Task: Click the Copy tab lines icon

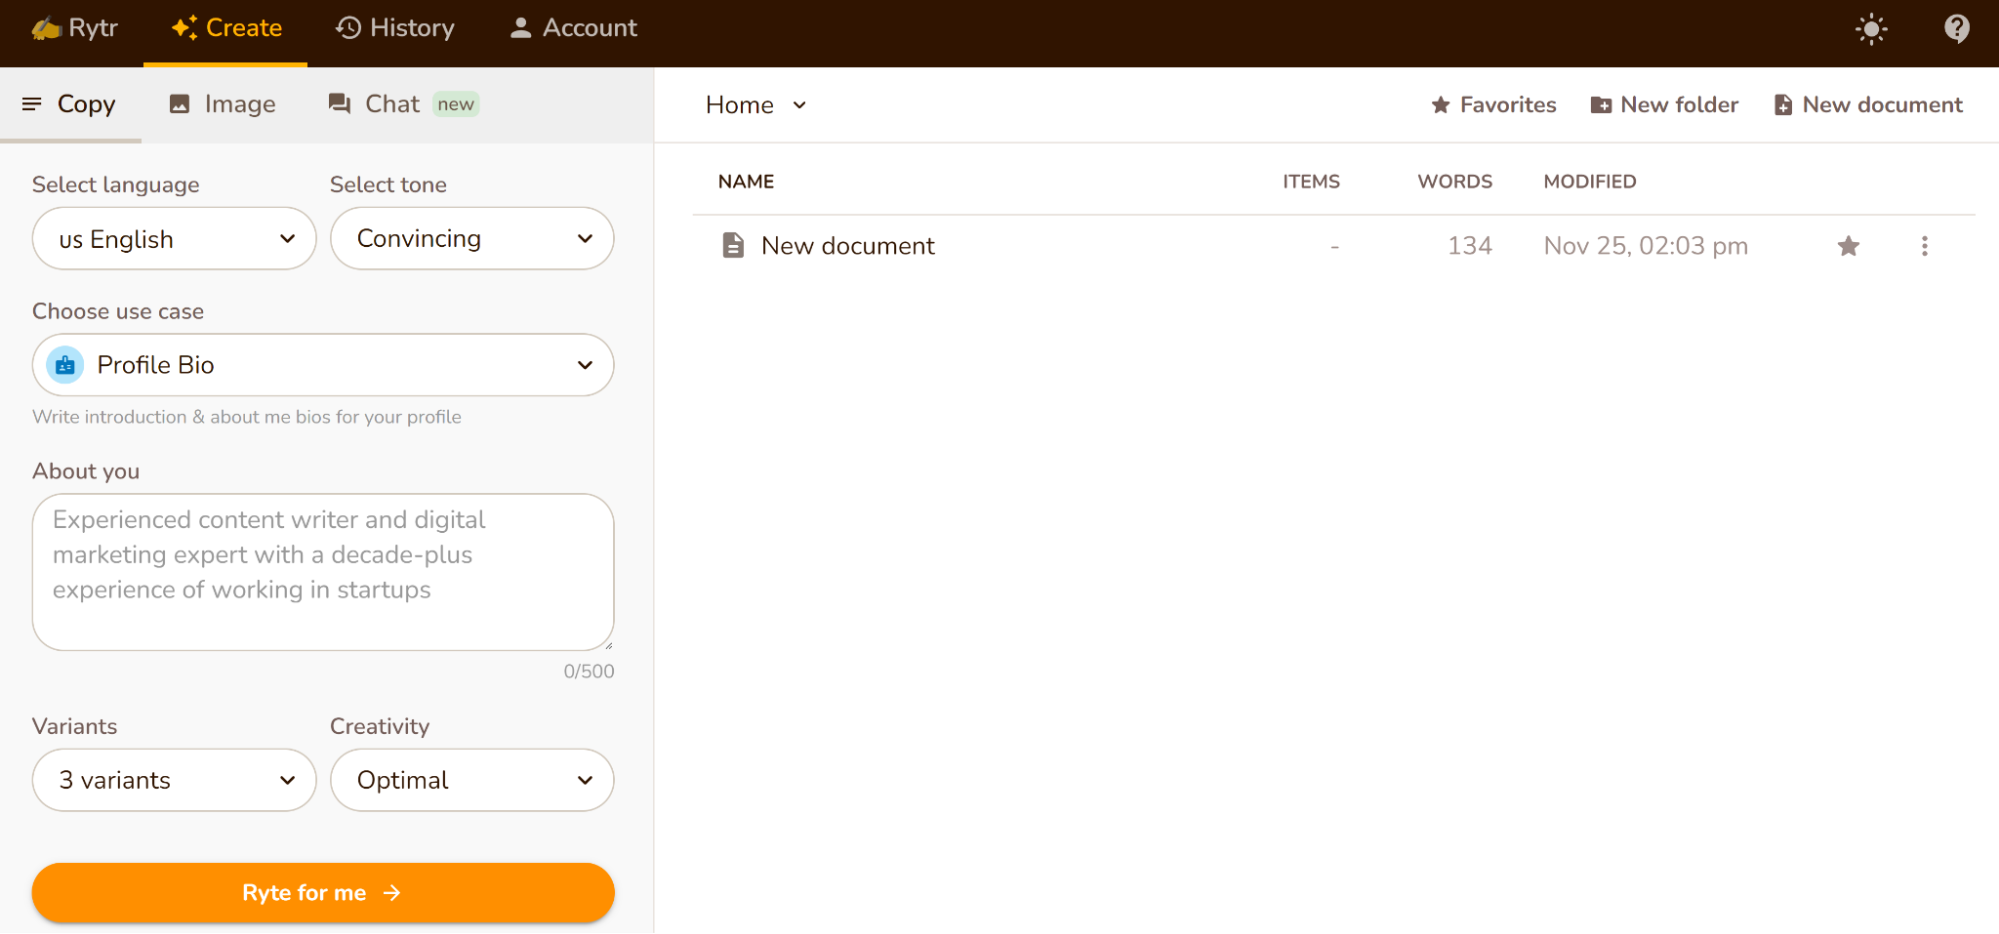Action: tap(32, 104)
